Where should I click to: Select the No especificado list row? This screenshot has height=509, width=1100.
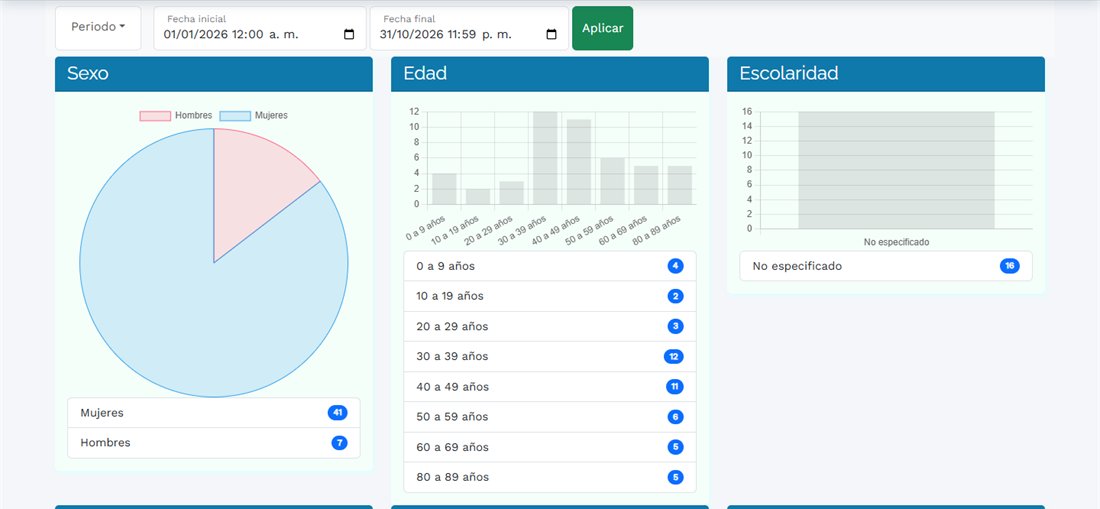point(886,266)
